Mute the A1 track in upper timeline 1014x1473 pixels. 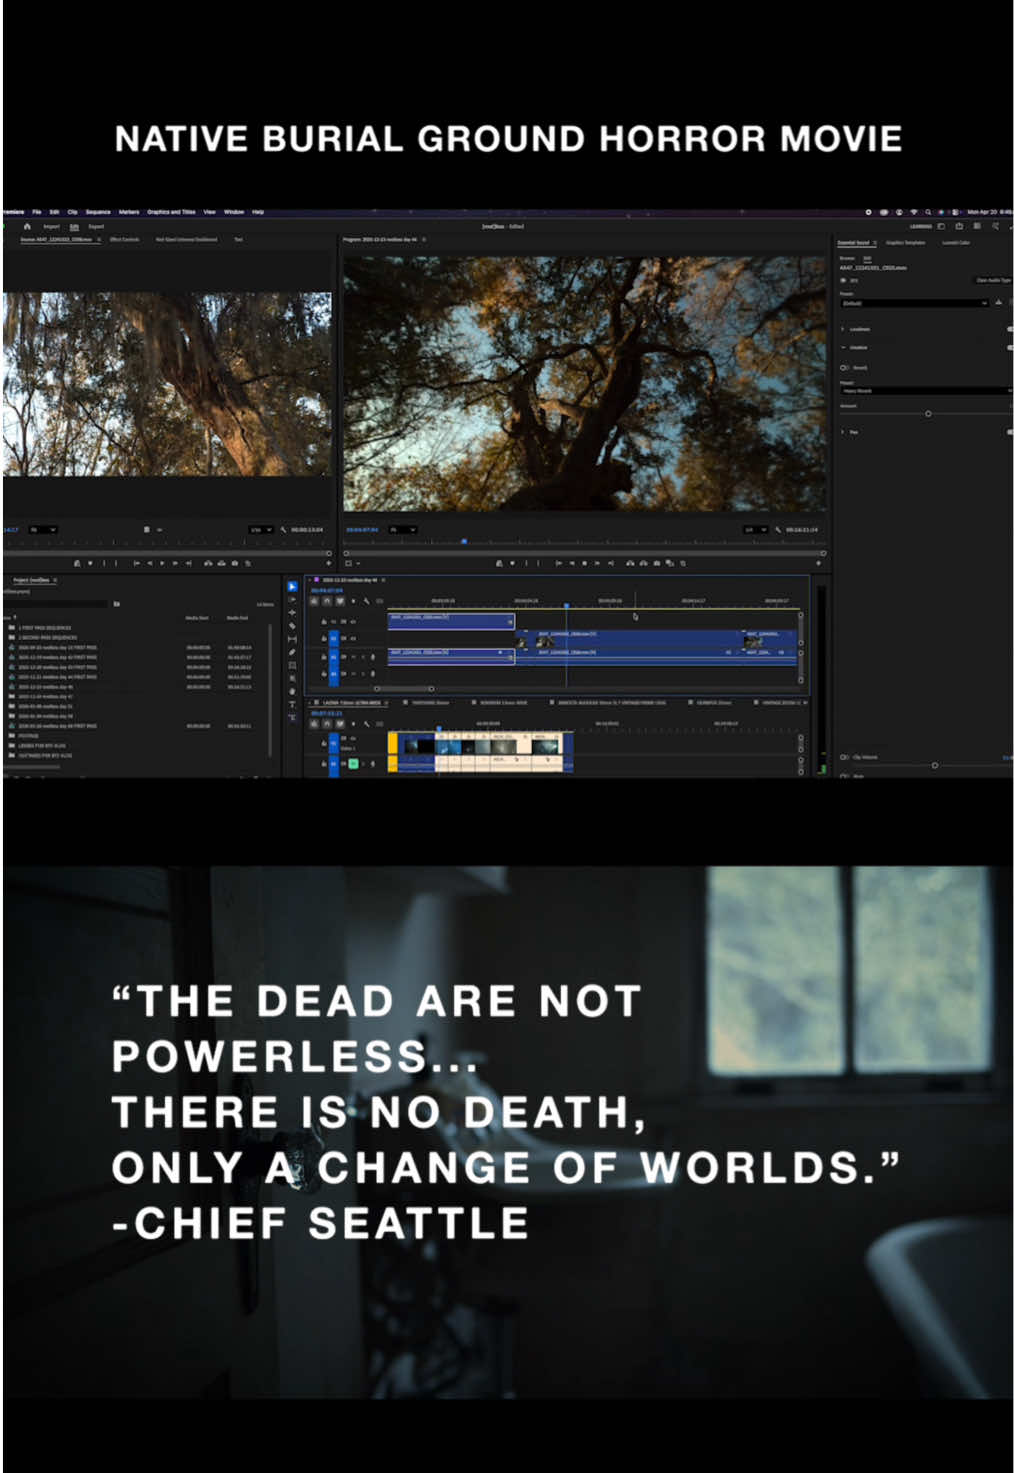353,656
